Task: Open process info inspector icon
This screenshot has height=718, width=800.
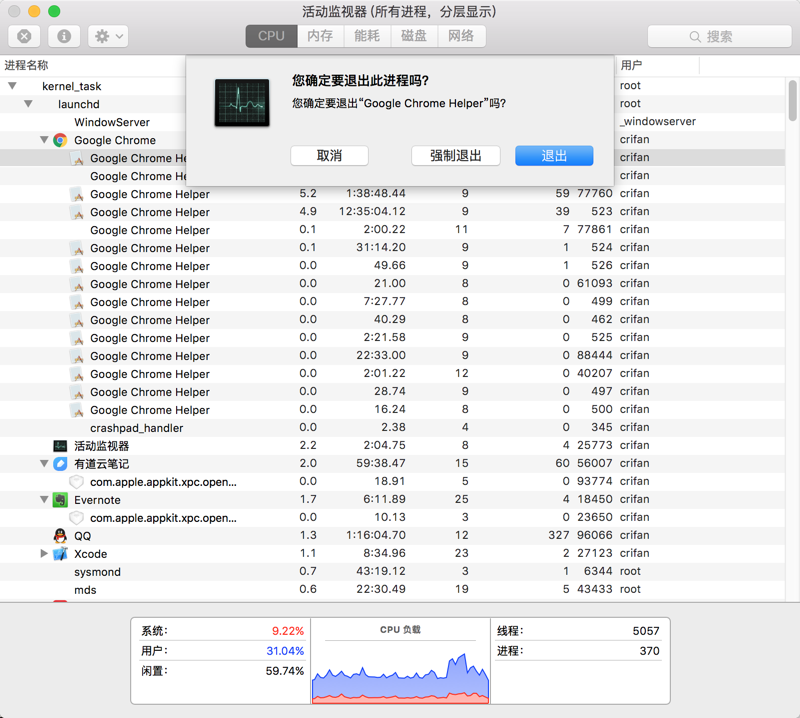Action: (64, 36)
